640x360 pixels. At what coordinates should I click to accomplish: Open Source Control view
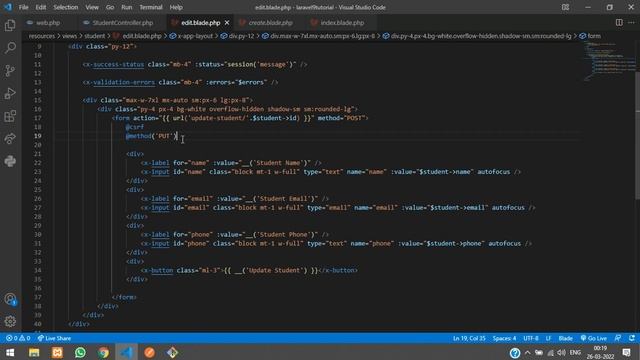point(10,71)
